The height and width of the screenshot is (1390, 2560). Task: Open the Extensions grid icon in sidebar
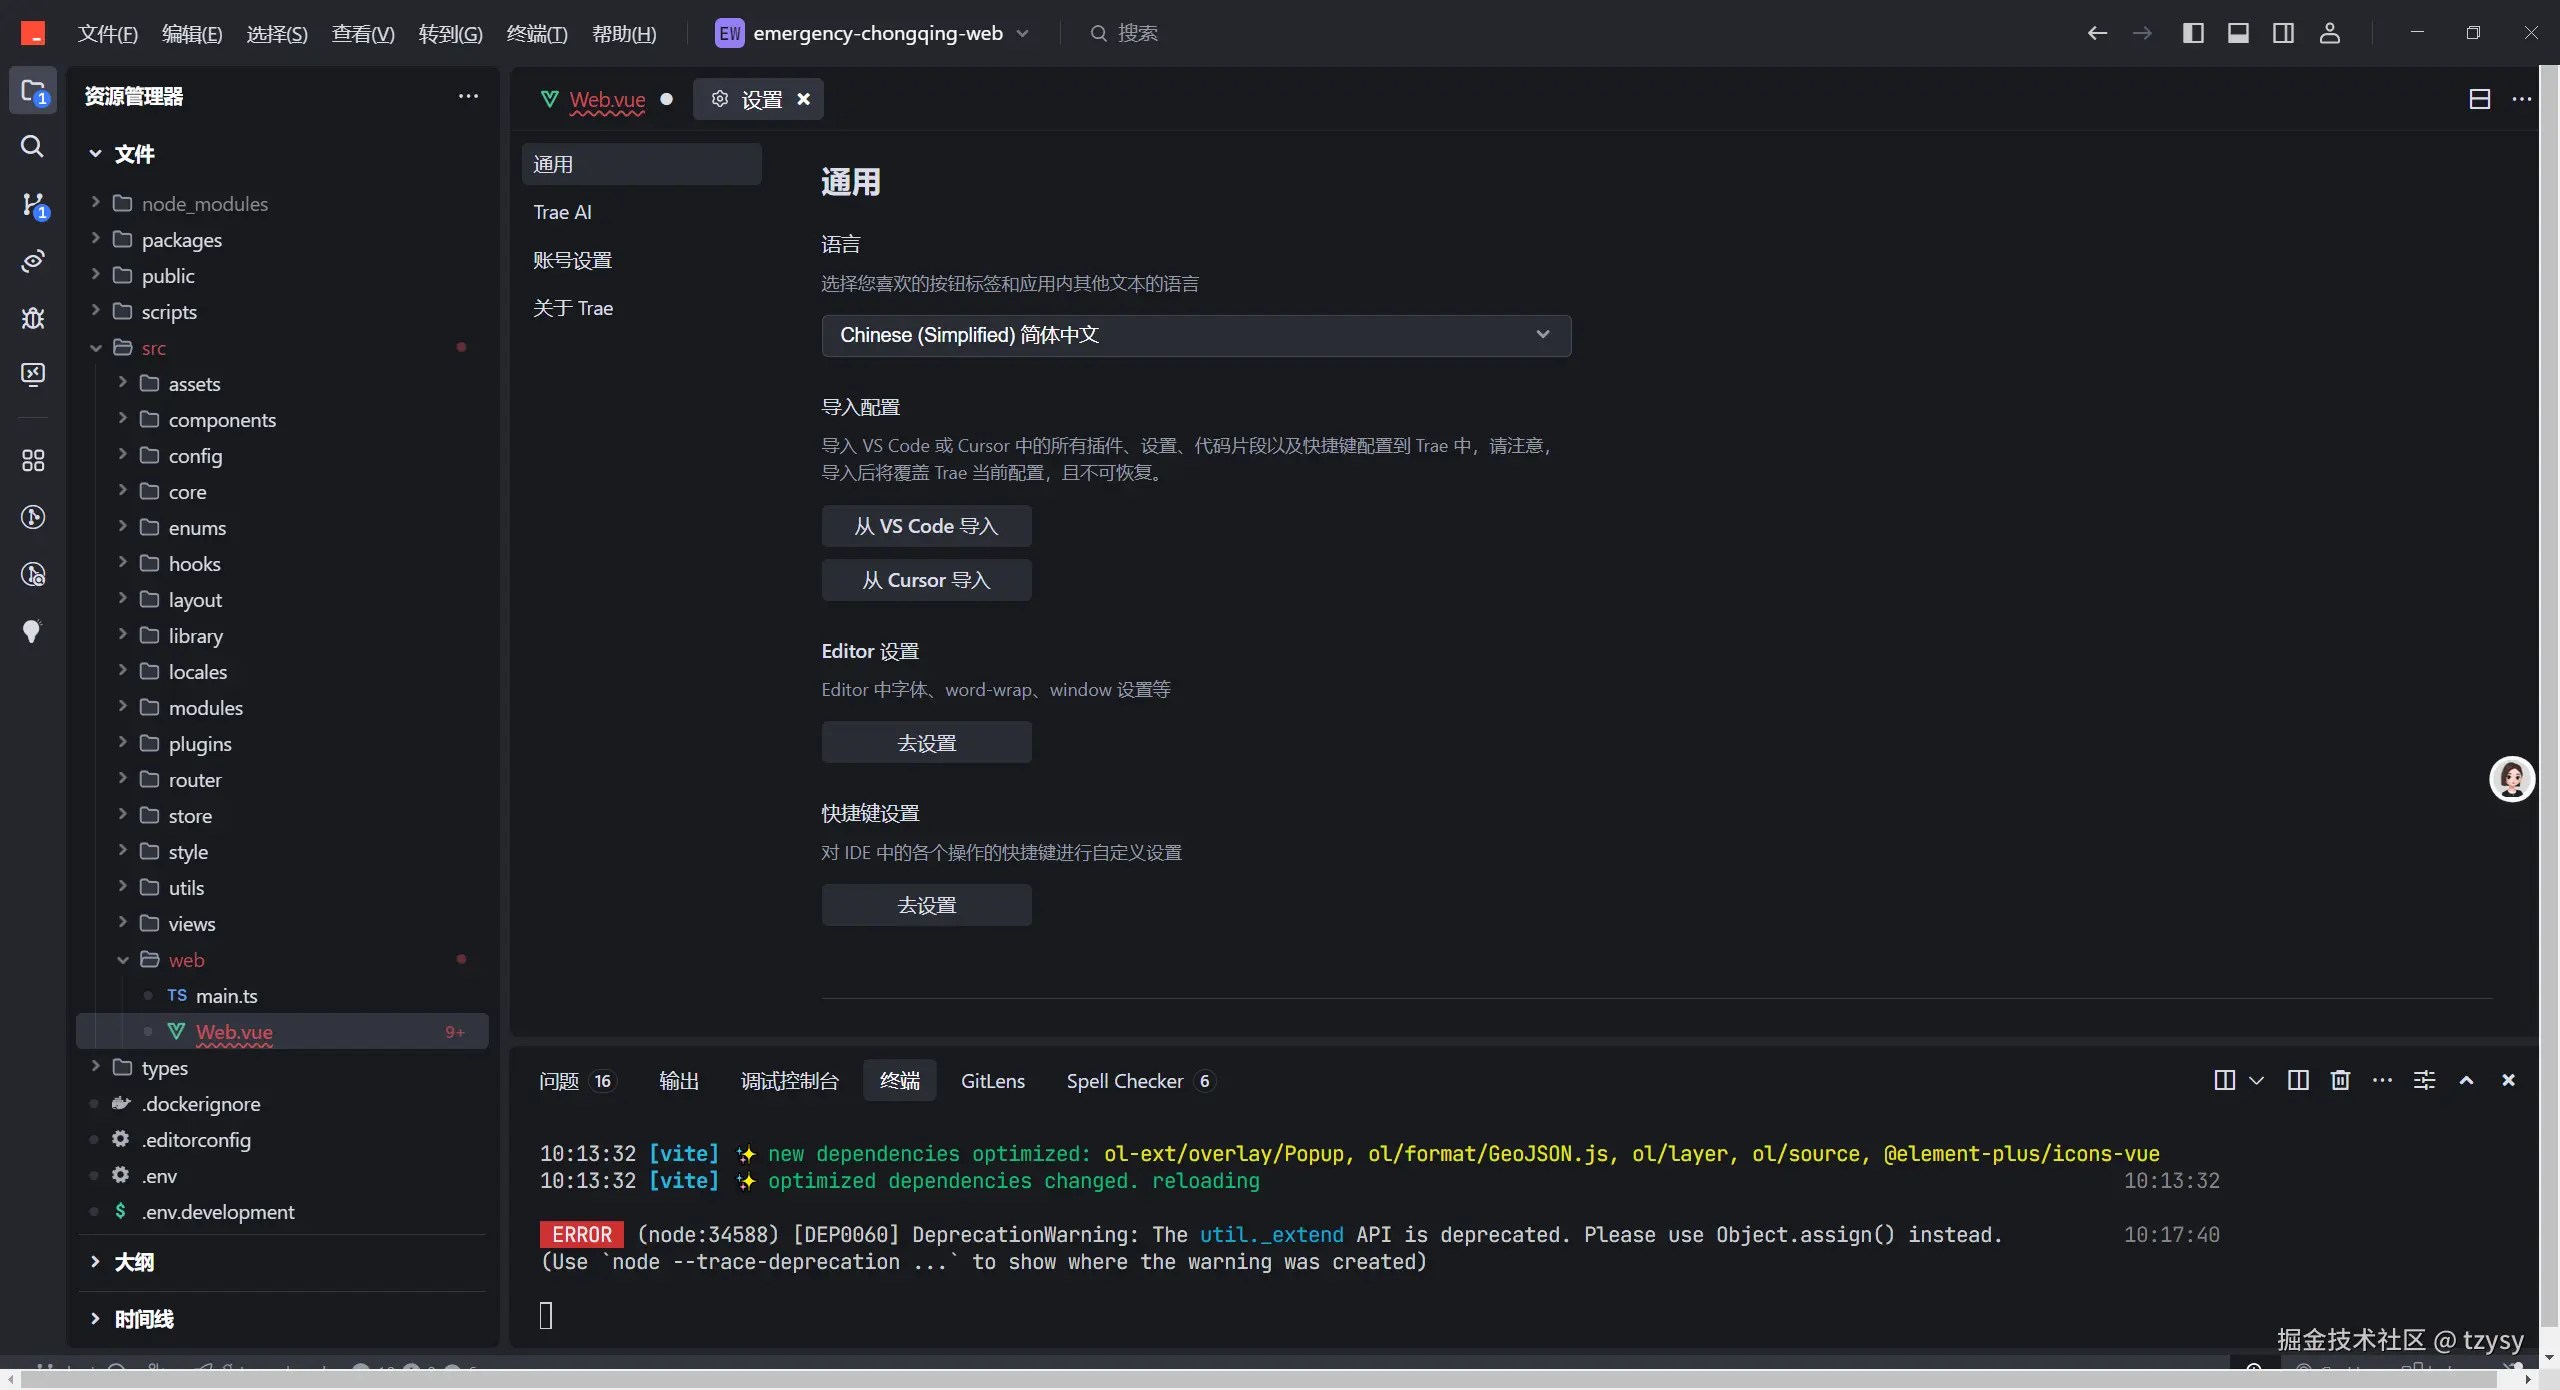tap(32, 460)
